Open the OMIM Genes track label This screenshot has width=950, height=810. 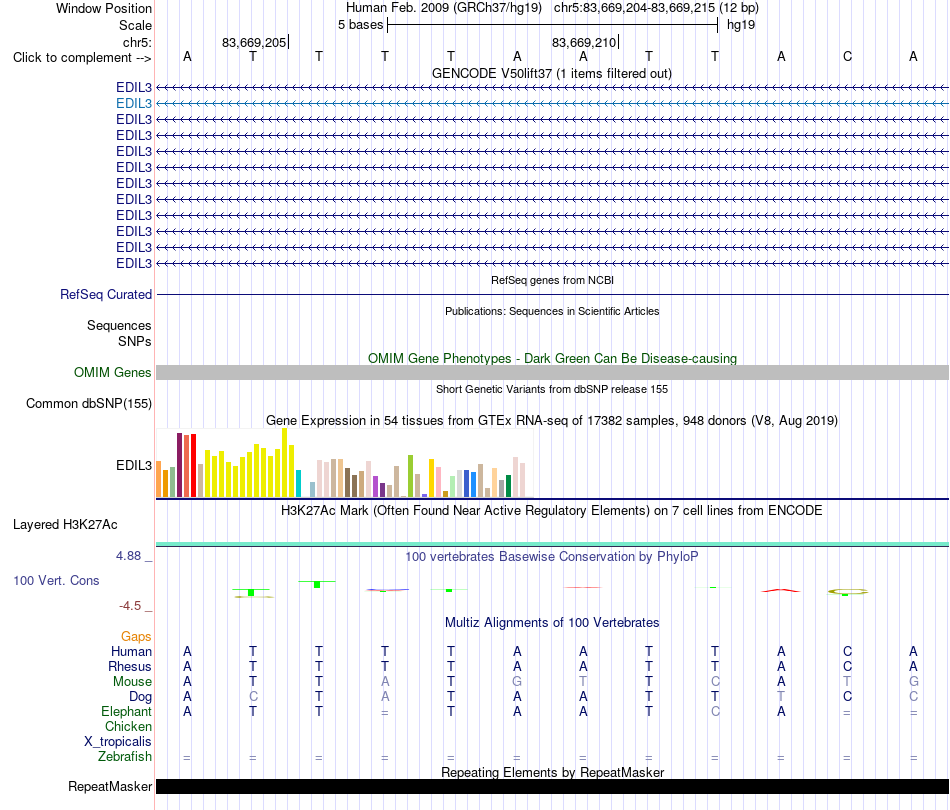[113, 373]
